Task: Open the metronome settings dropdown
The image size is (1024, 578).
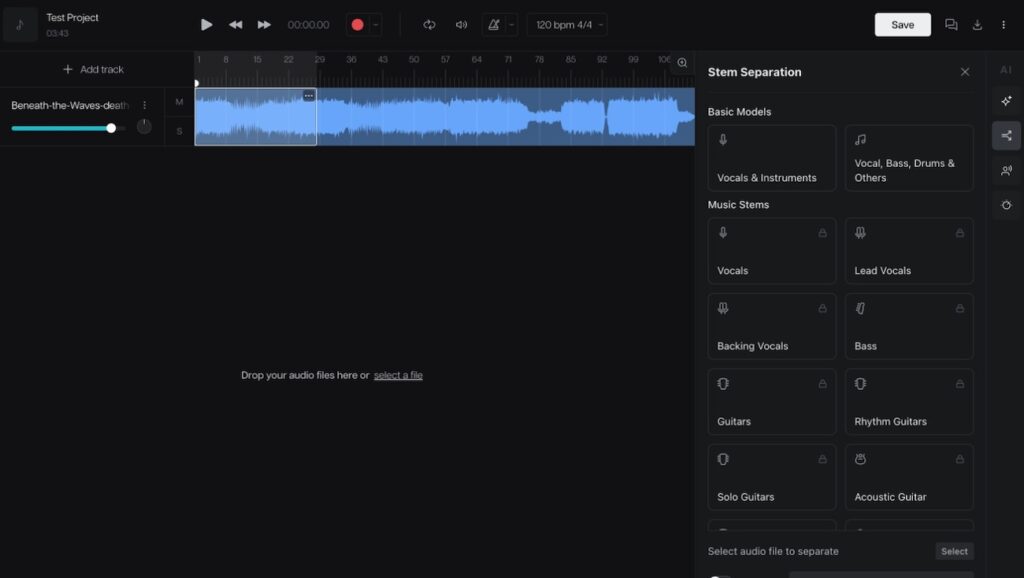Action: tap(510, 24)
